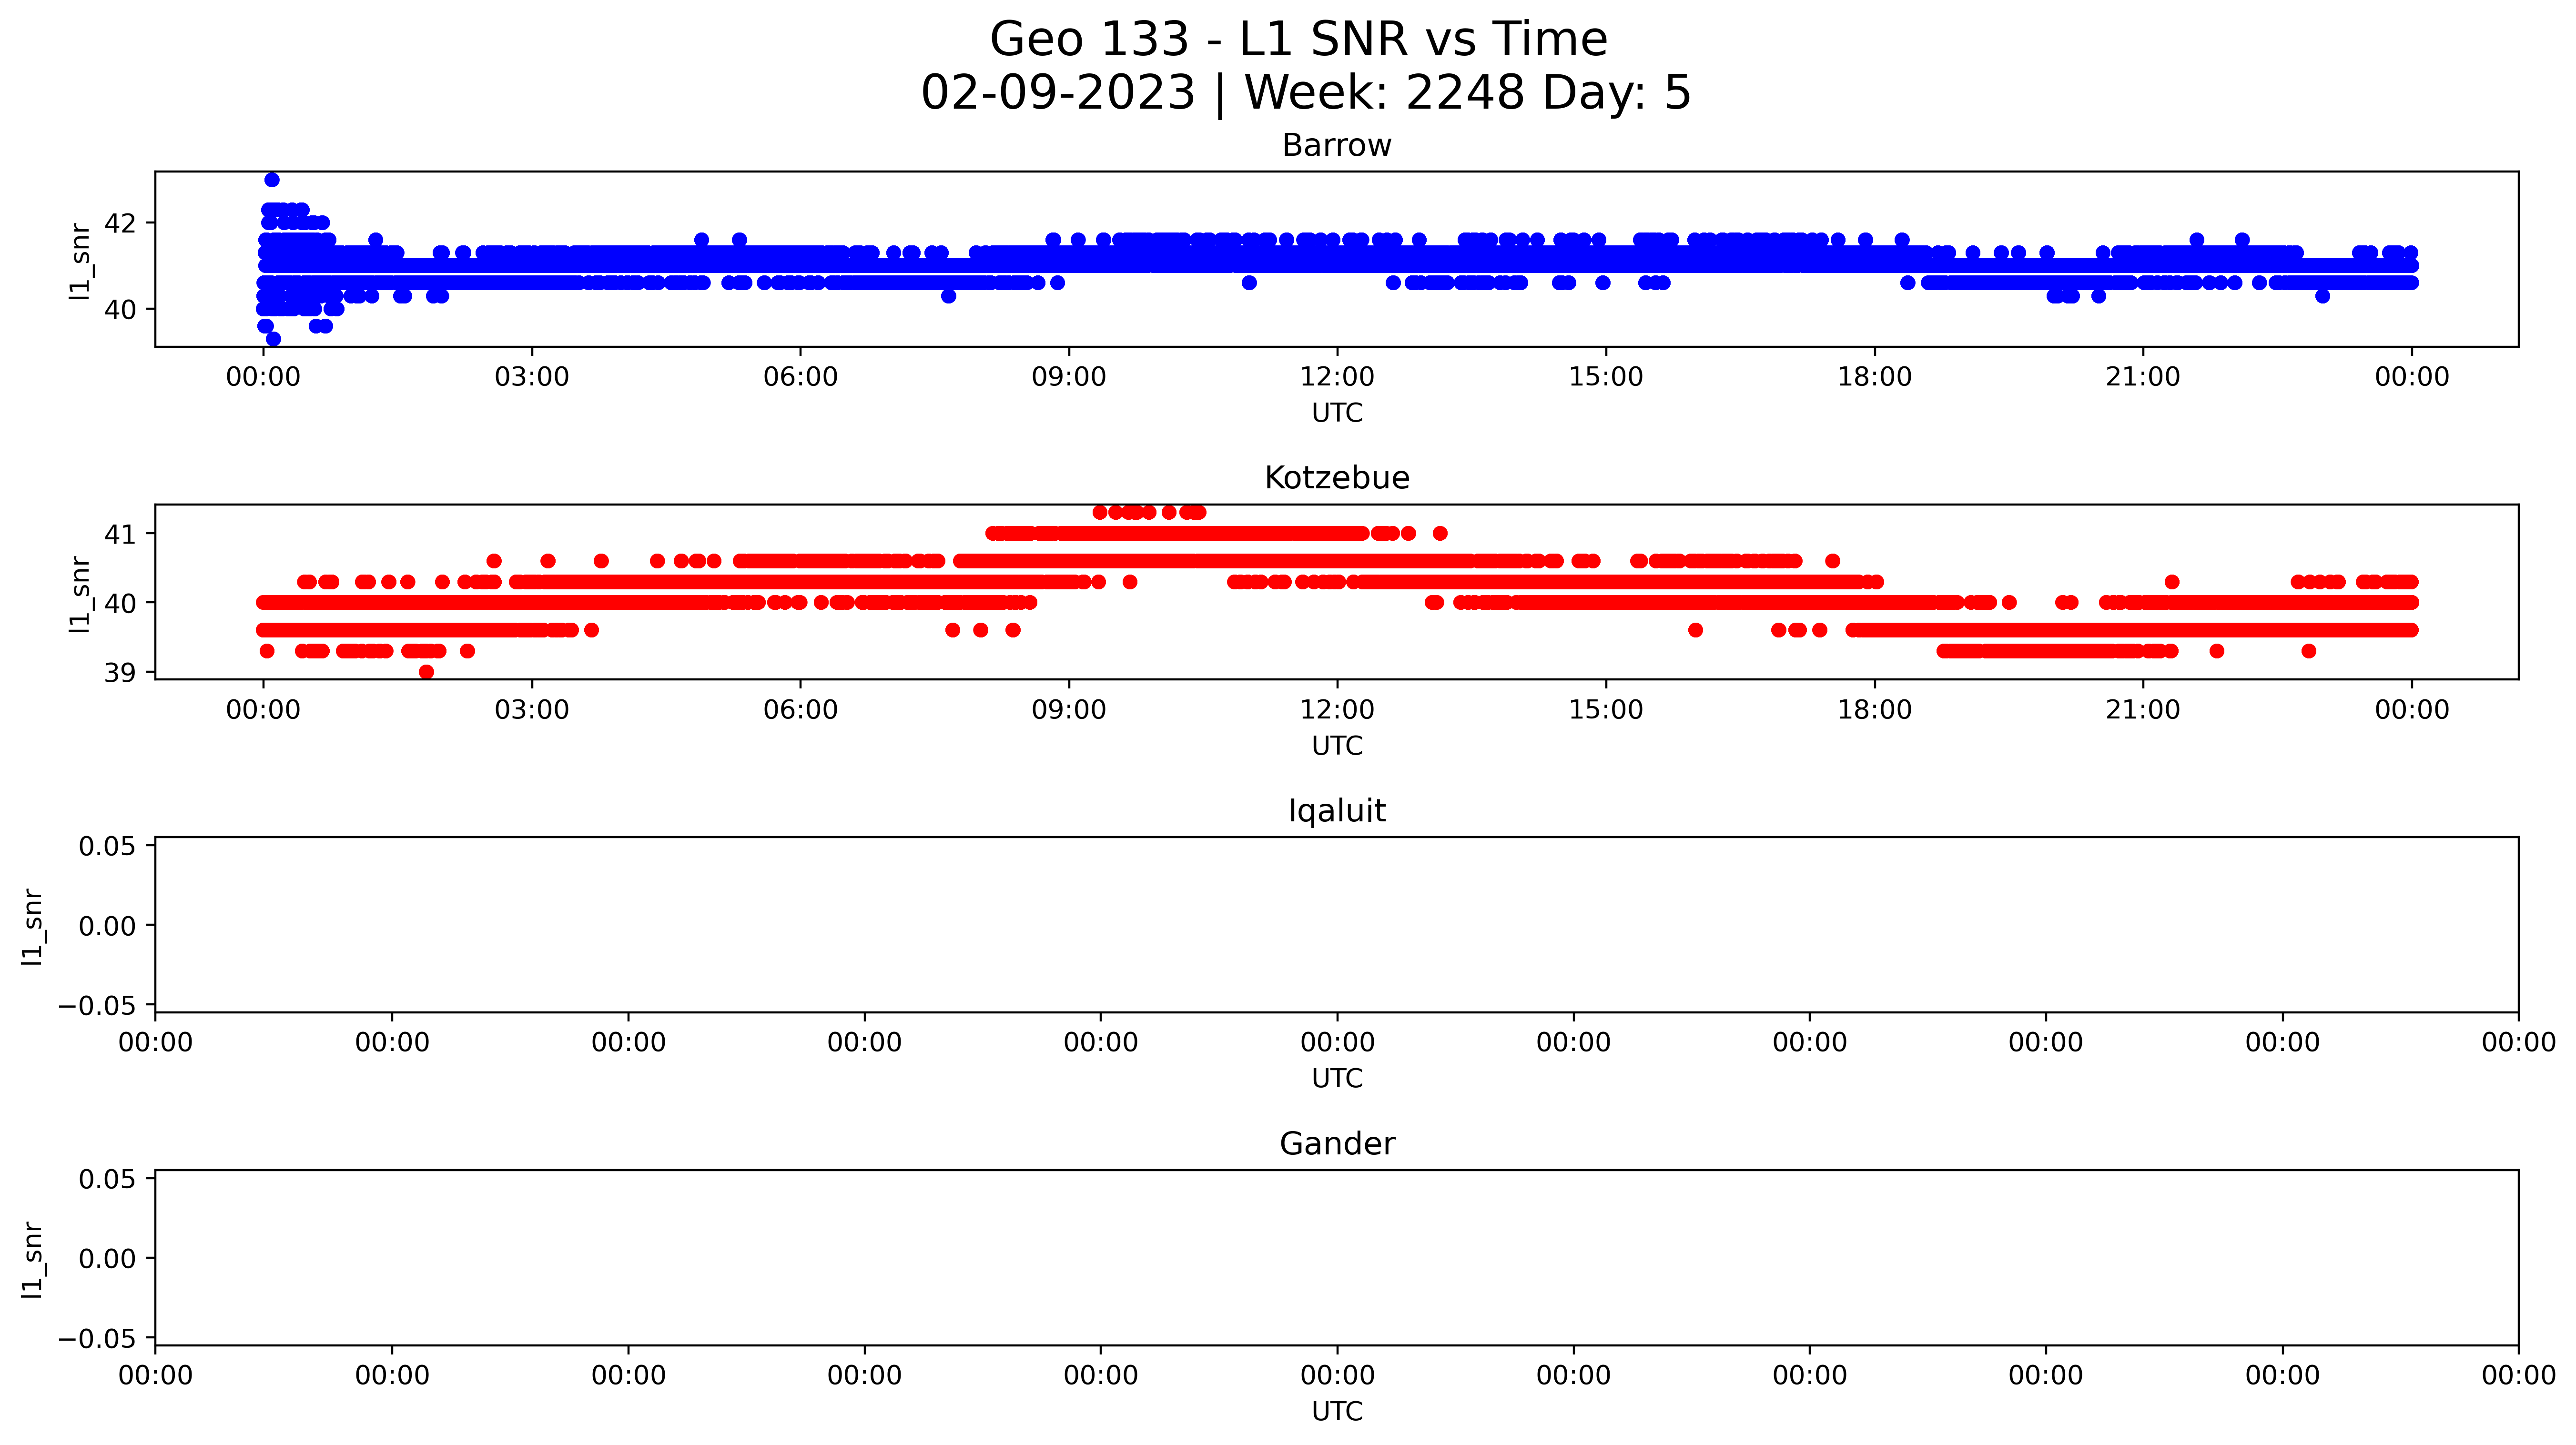Click the '12:00' x-axis tick under the Barrow plot
The image size is (2576, 1445).
1337,377
